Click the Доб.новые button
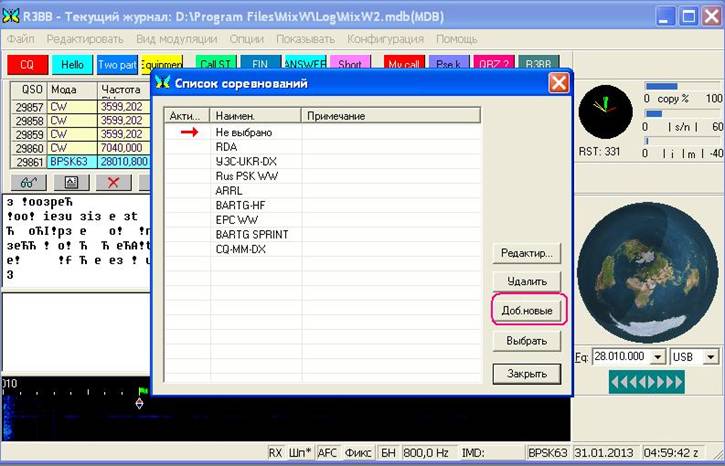Screen dimensions: 725x466 click(x=527, y=311)
